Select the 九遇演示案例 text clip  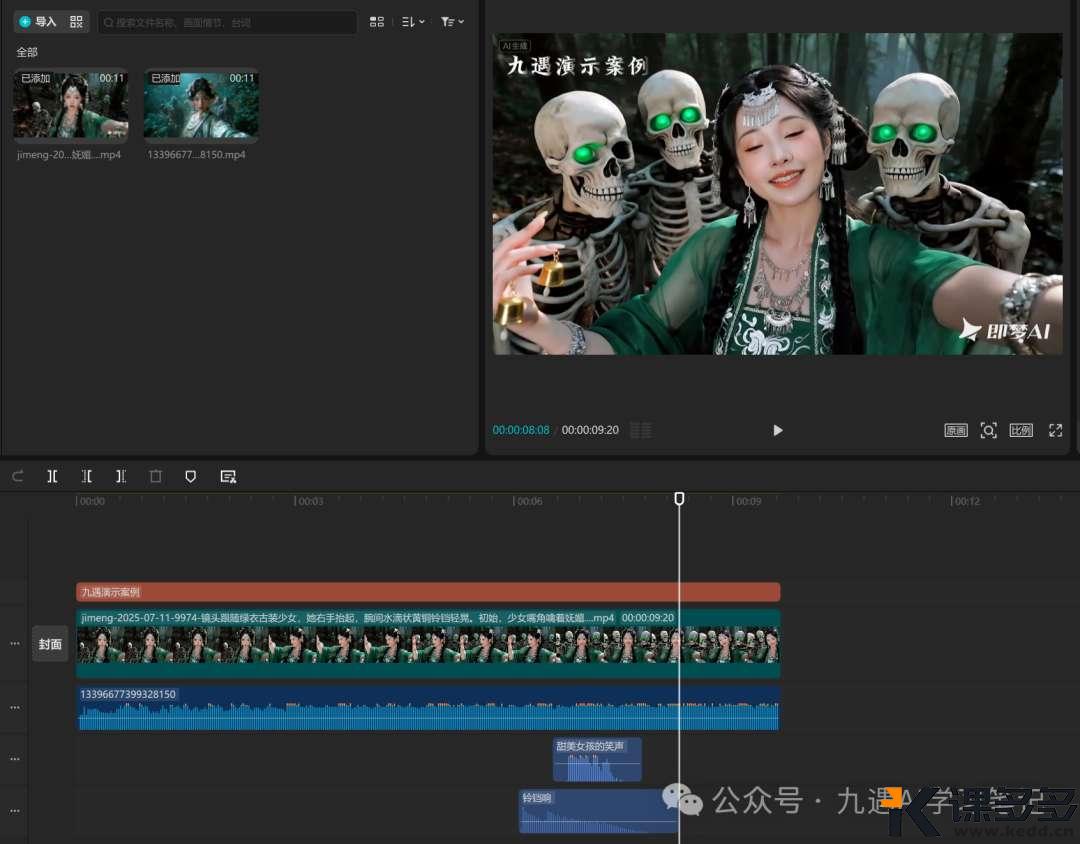428,592
